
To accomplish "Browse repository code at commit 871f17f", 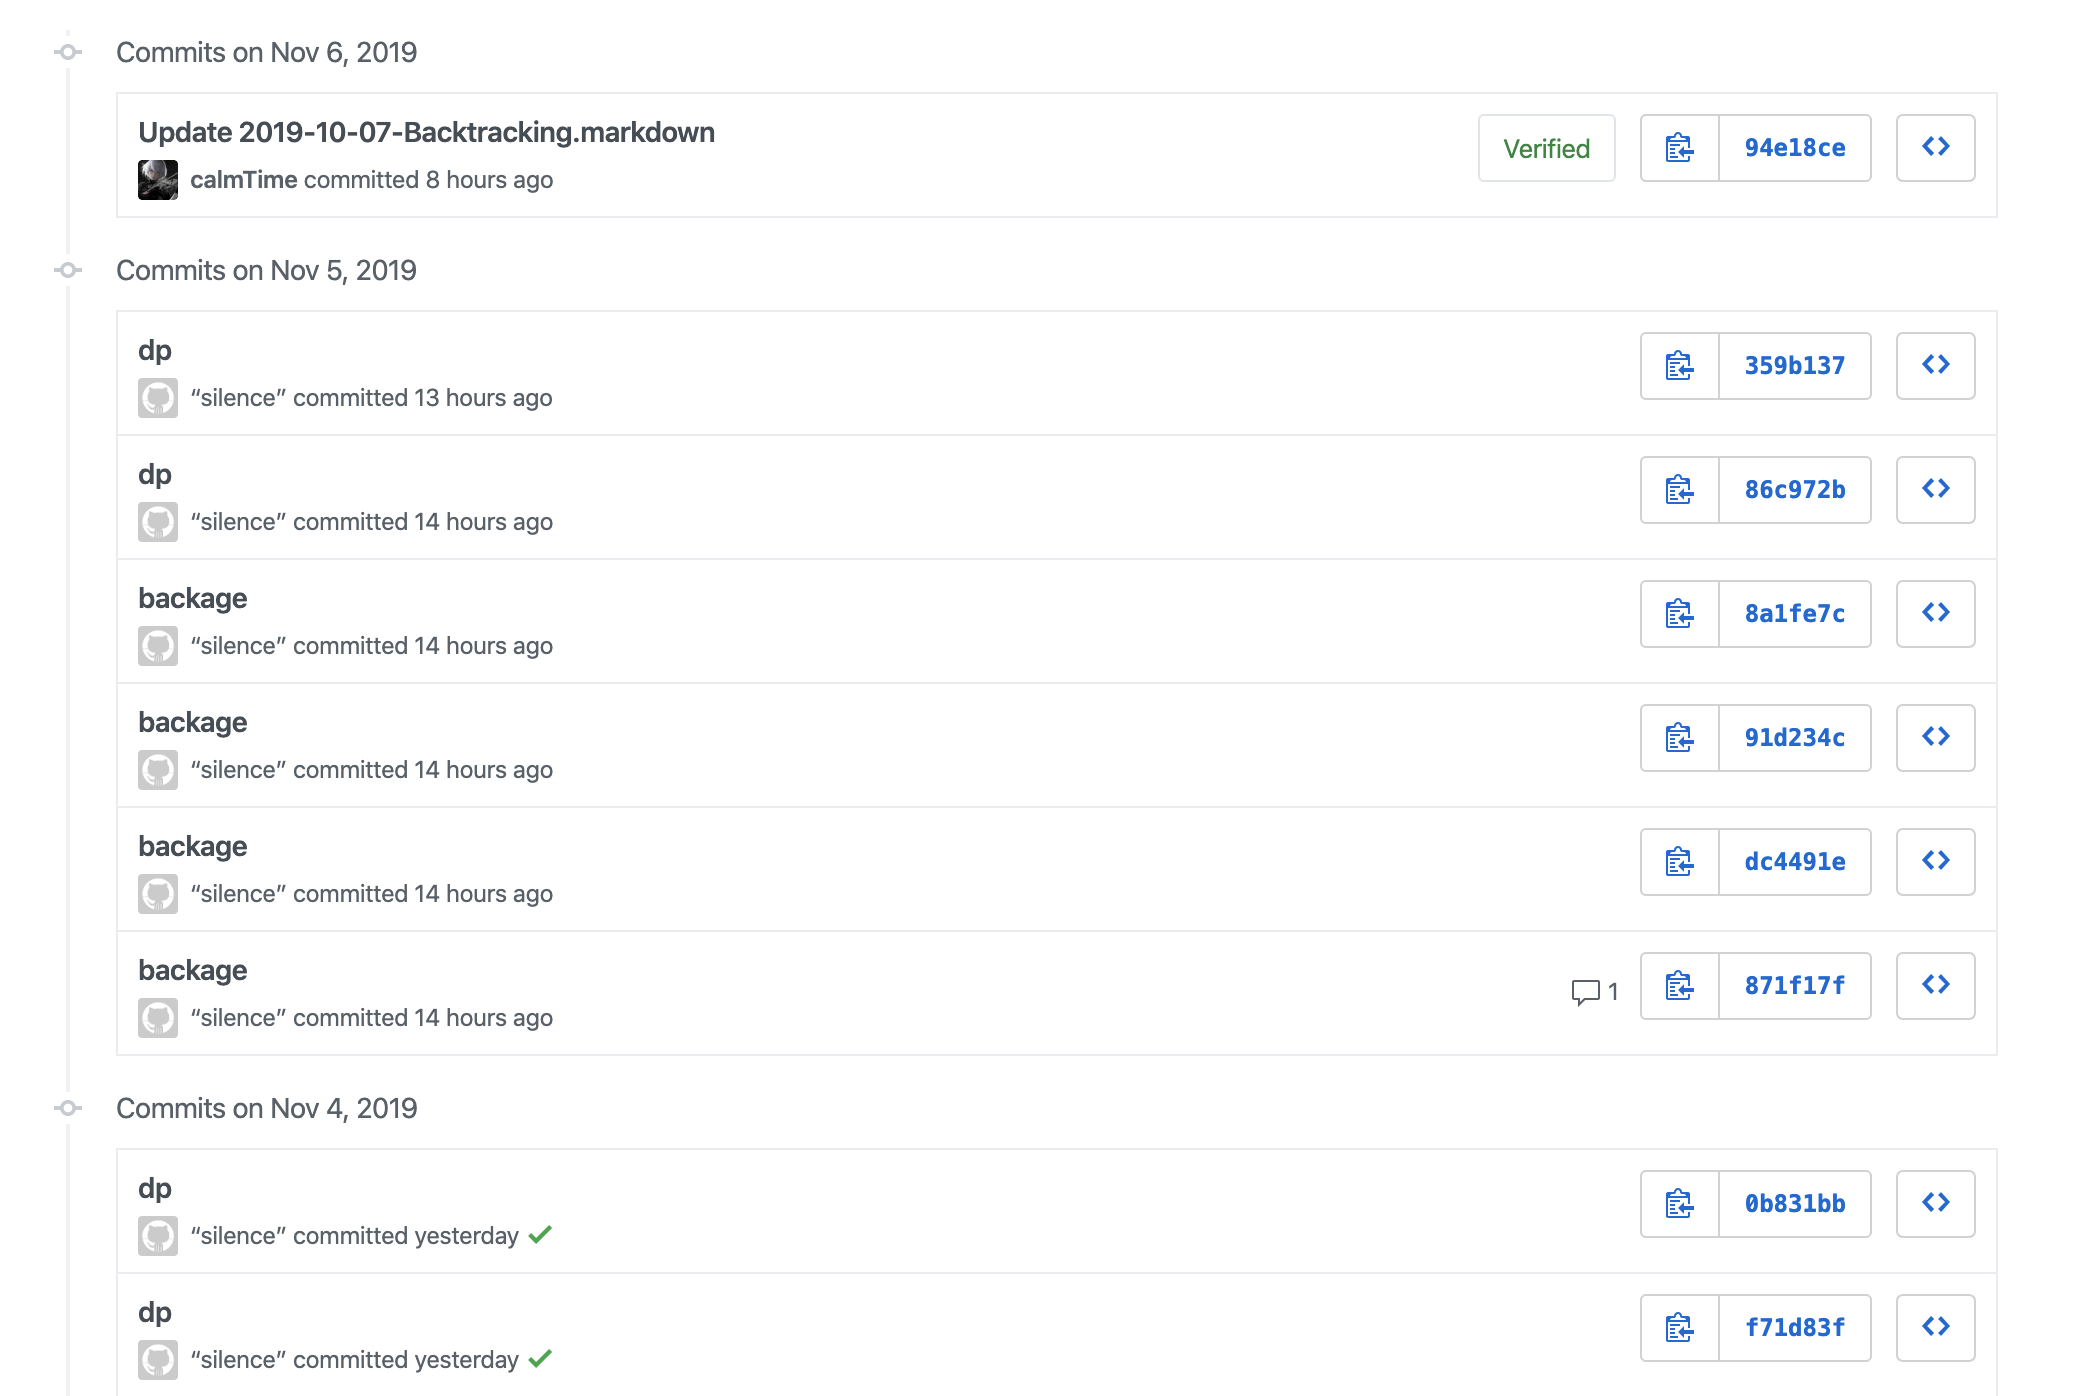I will (1935, 986).
